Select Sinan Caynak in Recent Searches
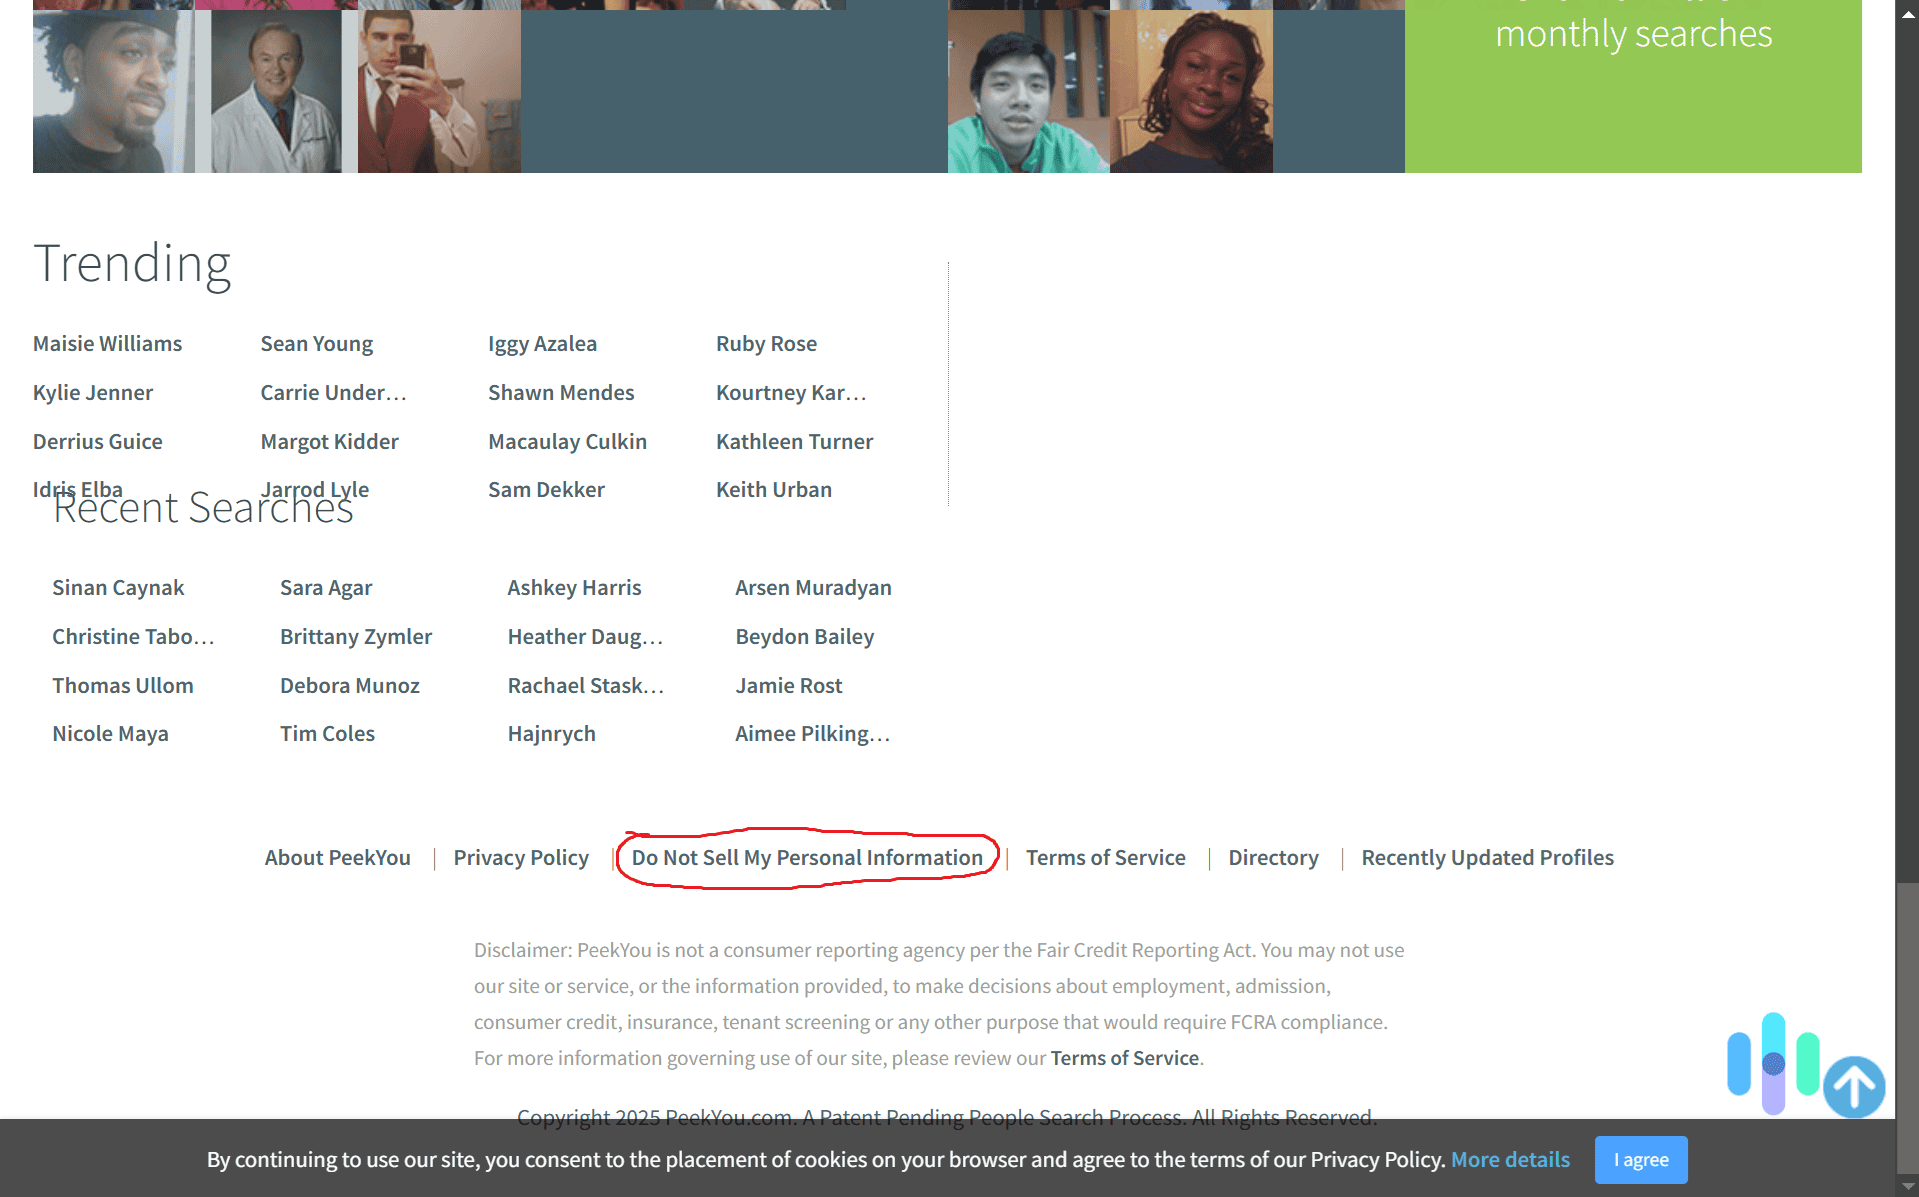Viewport: 1919px width, 1197px height. click(x=118, y=587)
